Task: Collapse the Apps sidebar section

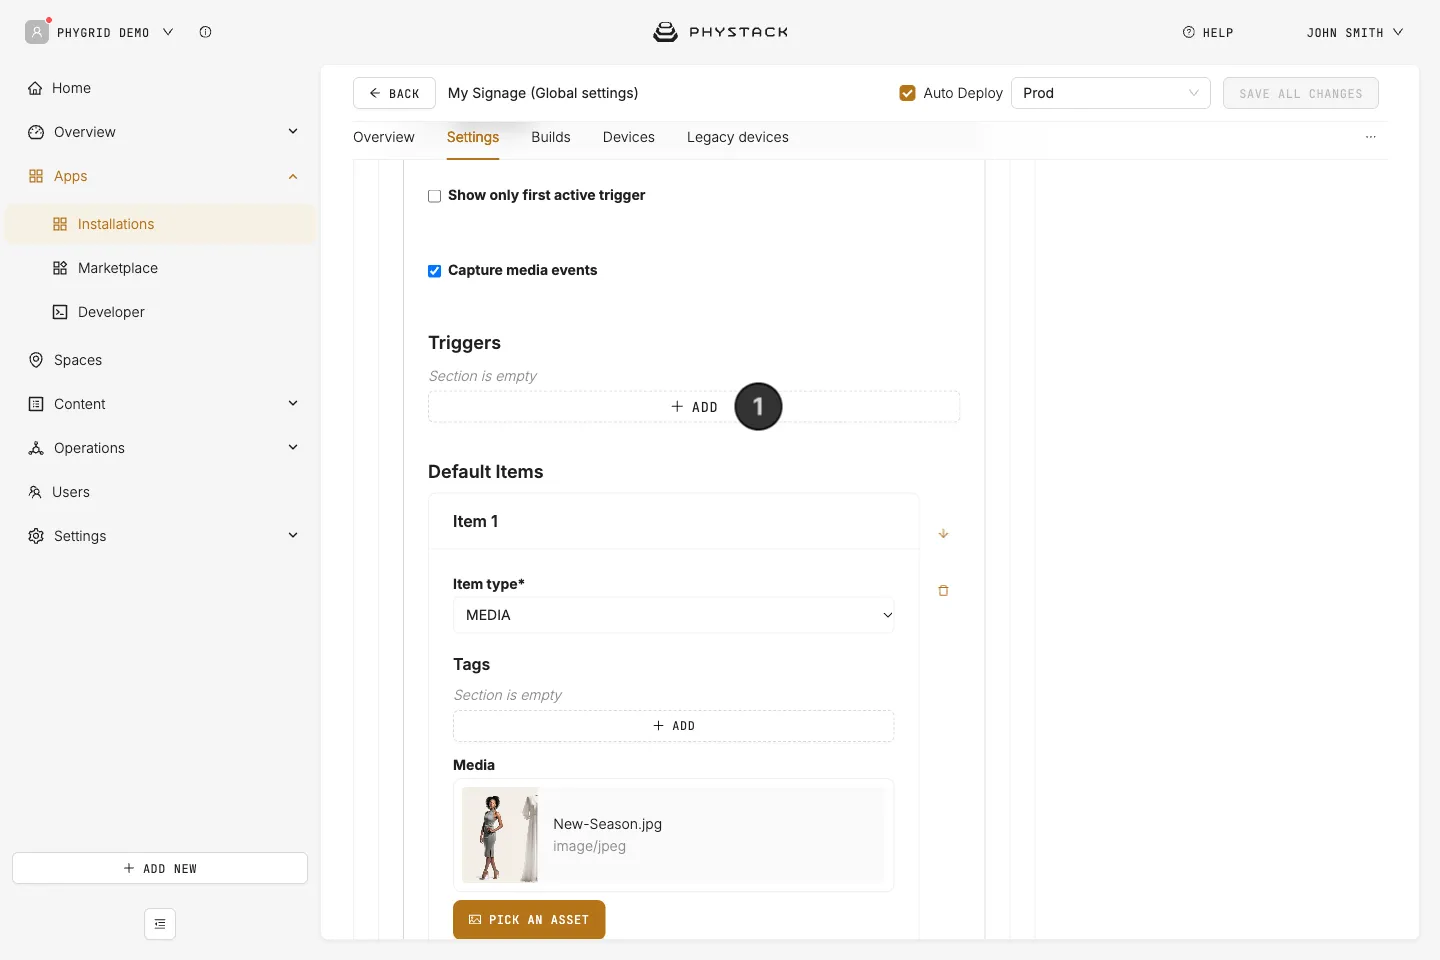Action: coord(293,176)
